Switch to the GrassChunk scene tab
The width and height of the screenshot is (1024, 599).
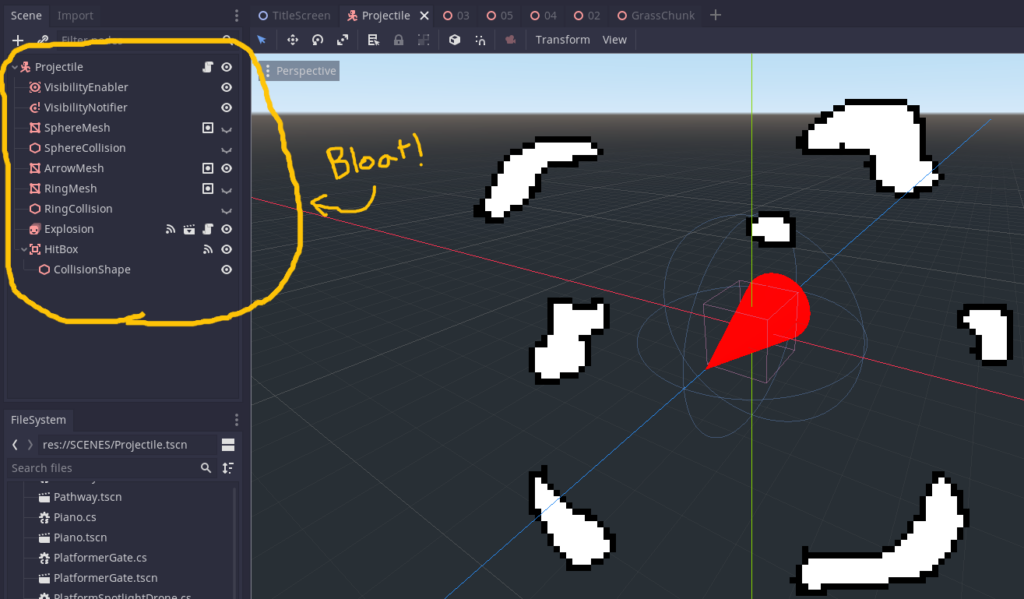(x=663, y=15)
